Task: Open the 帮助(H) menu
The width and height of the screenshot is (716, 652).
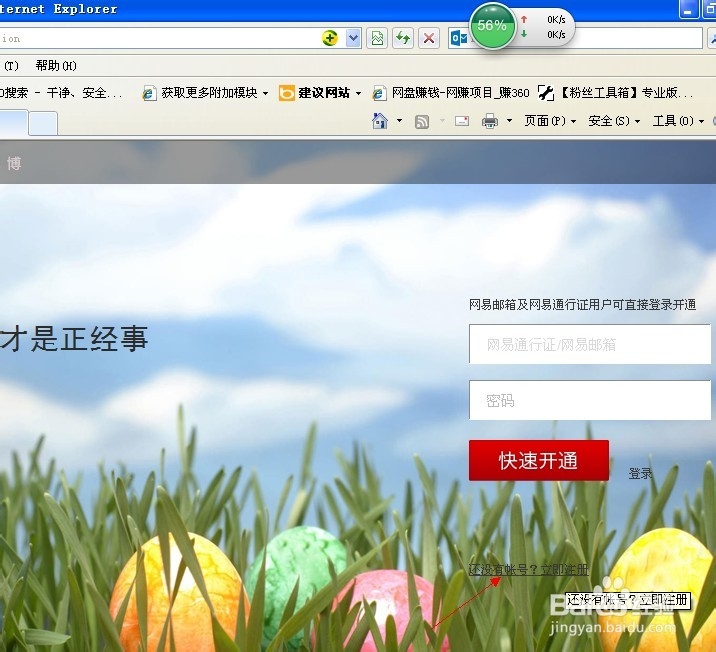Action: pyautogui.click(x=56, y=66)
